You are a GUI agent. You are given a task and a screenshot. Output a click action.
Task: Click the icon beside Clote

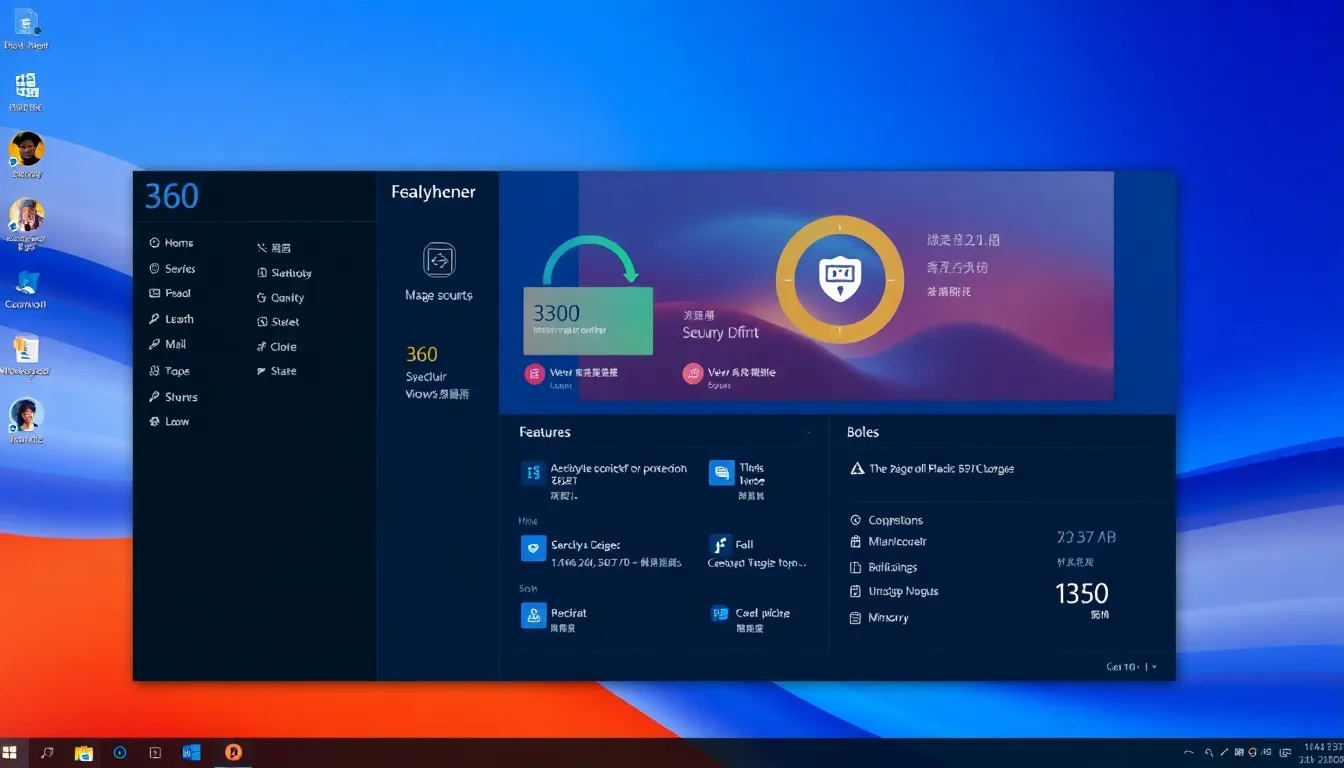pyautogui.click(x=262, y=347)
